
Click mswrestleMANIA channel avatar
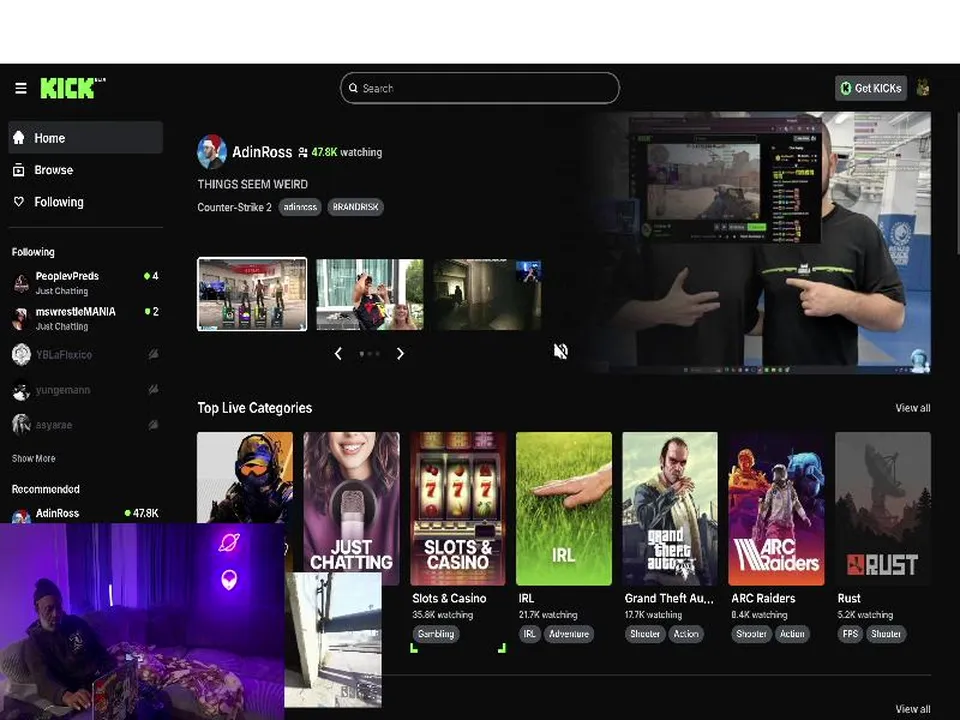pos(21,318)
